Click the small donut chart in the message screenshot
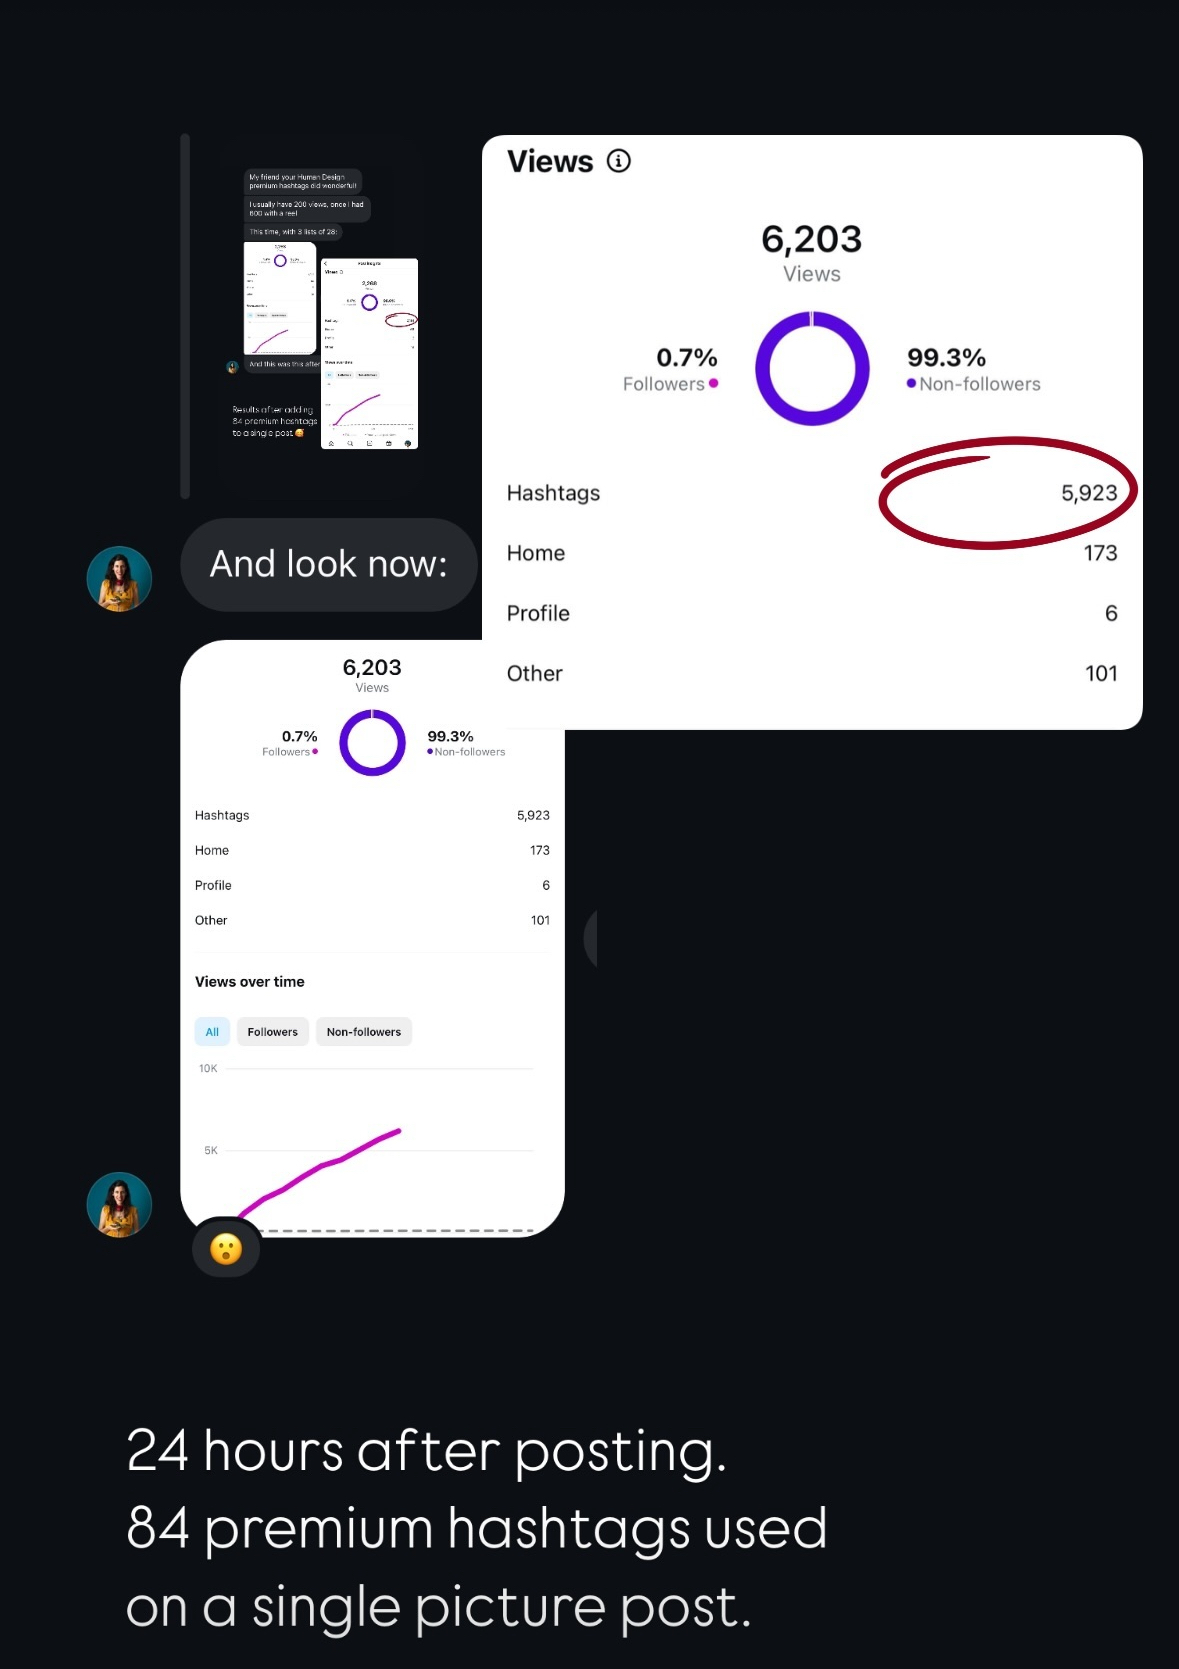1179x1669 pixels. coord(372,743)
